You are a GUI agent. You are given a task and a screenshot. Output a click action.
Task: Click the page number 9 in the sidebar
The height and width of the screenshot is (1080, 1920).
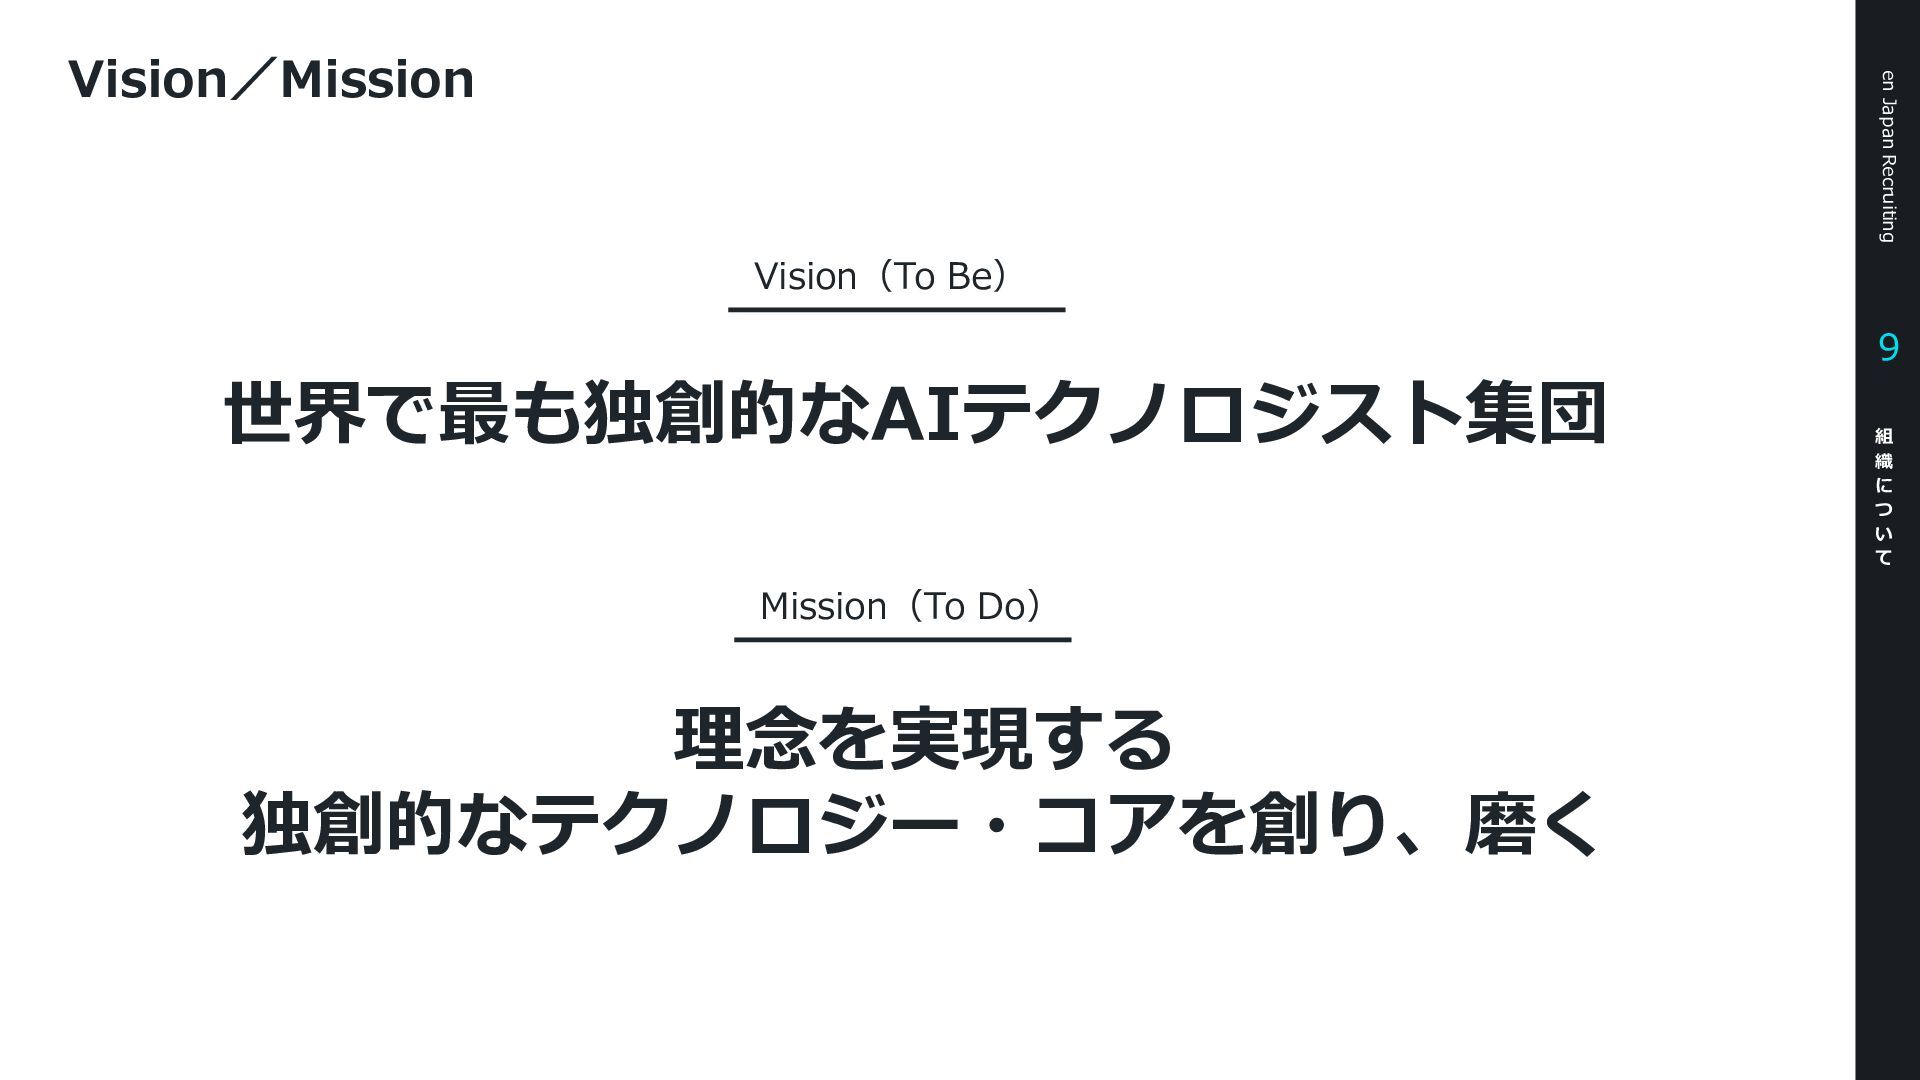coord(1888,348)
